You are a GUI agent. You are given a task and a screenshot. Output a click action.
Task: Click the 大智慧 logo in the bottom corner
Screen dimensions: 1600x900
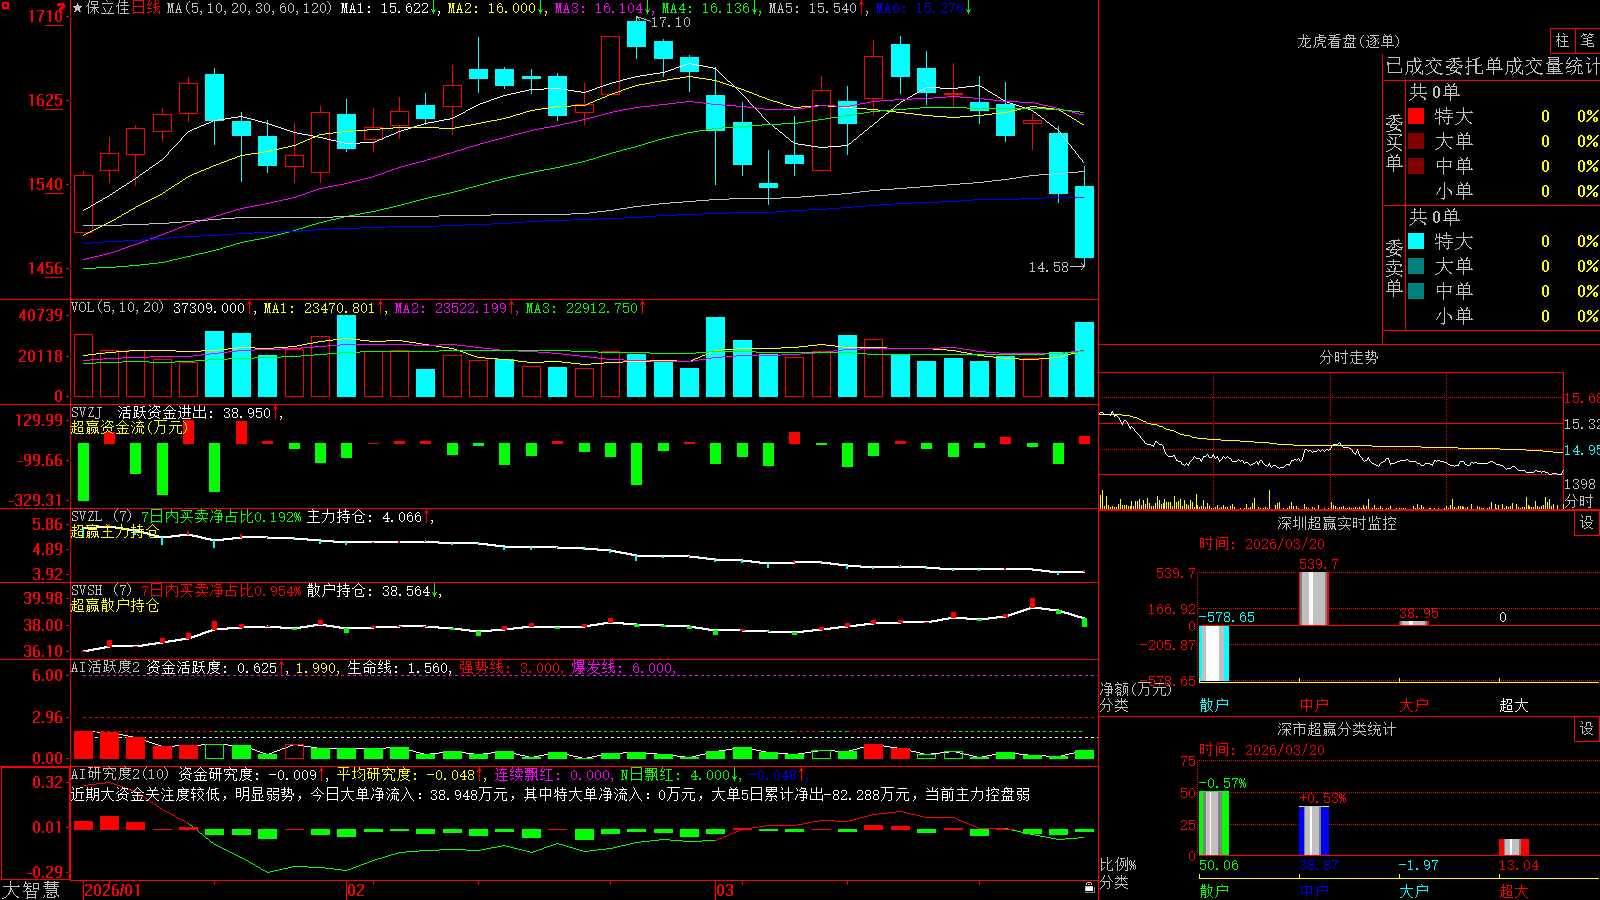point(31,890)
